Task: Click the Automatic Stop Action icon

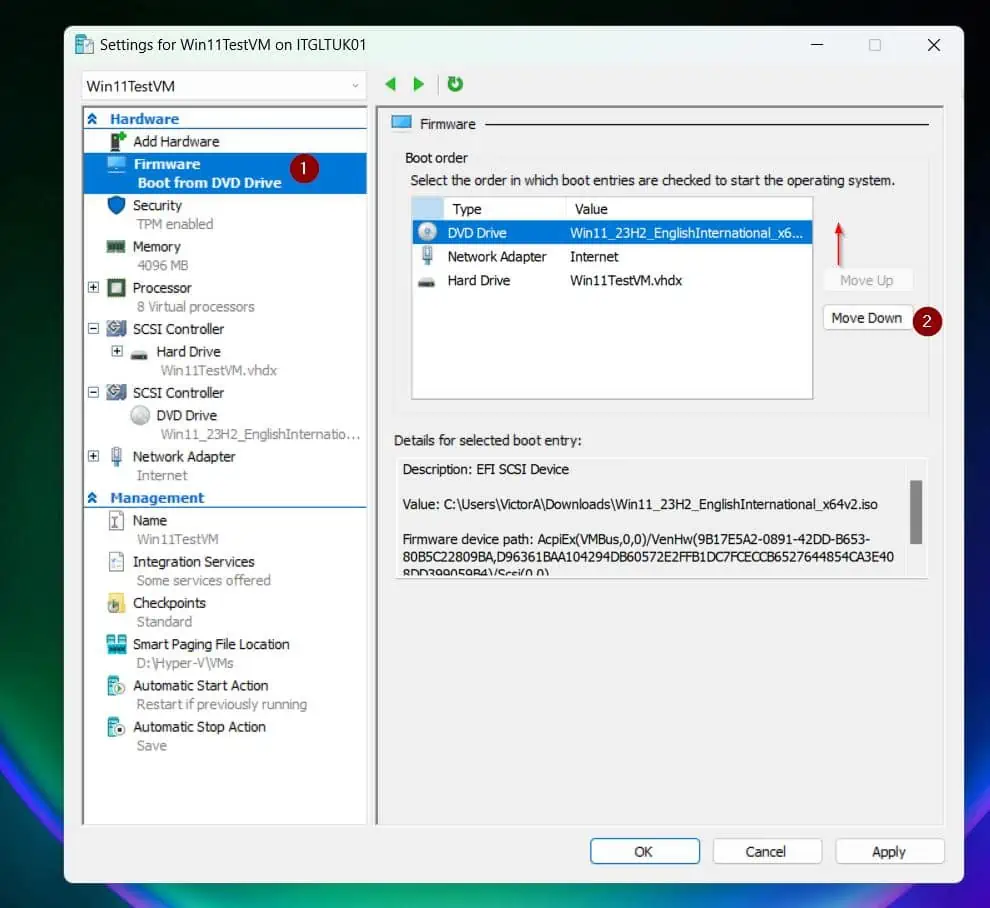Action: click(116, 727)
